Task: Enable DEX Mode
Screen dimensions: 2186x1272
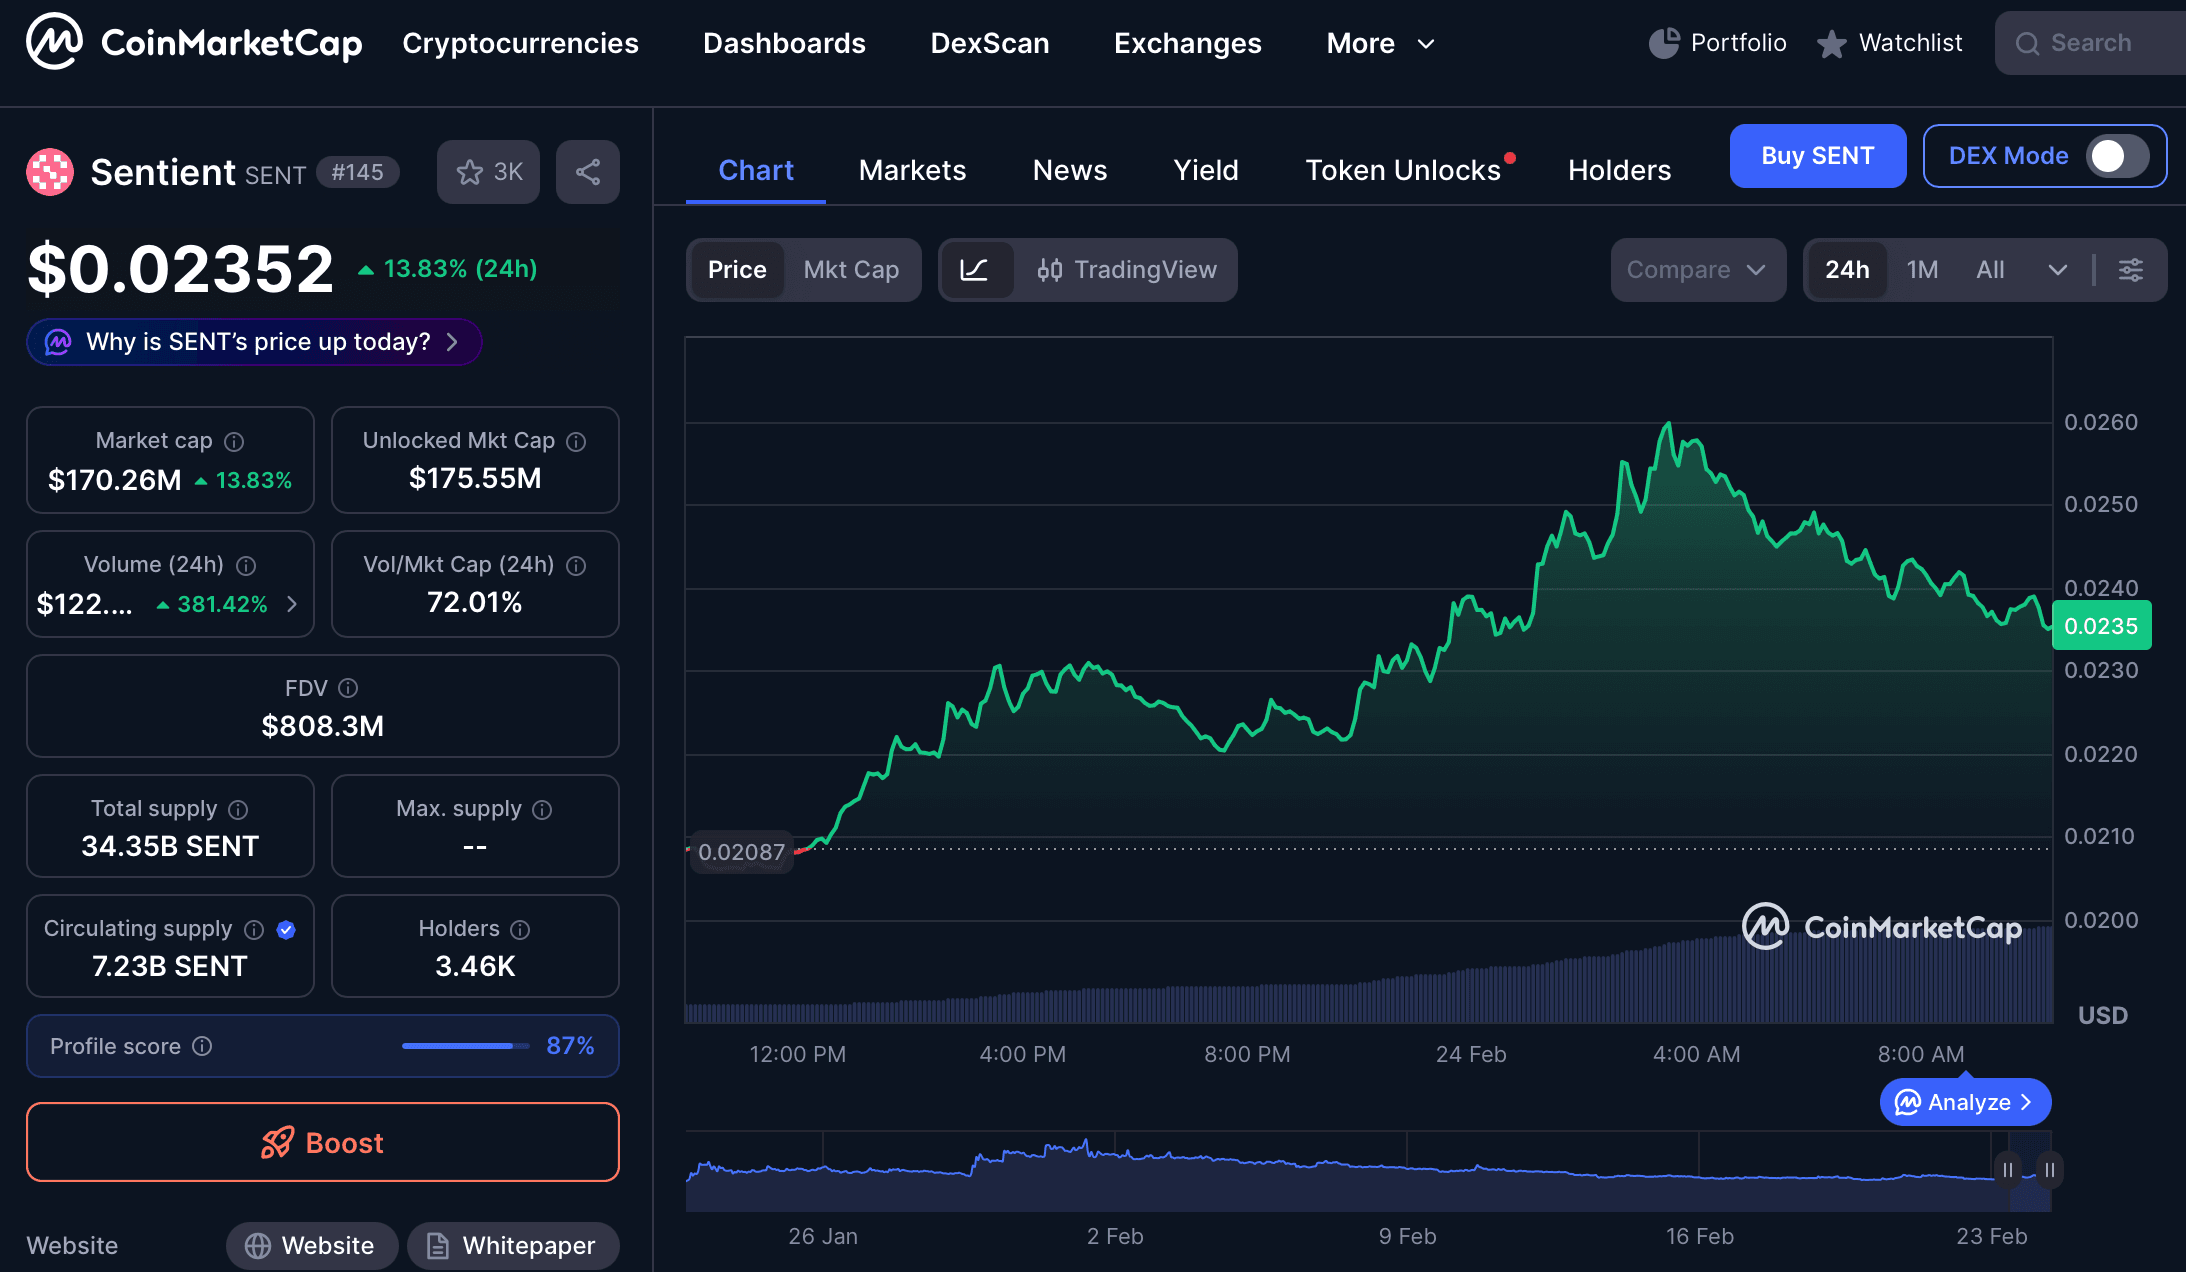Action: (x=2117, y=156)
